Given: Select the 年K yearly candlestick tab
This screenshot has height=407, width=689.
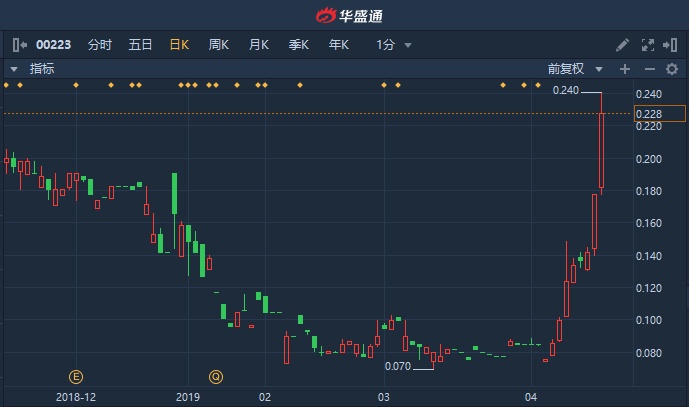Looking at the screenshot, I should click(338, 45).
